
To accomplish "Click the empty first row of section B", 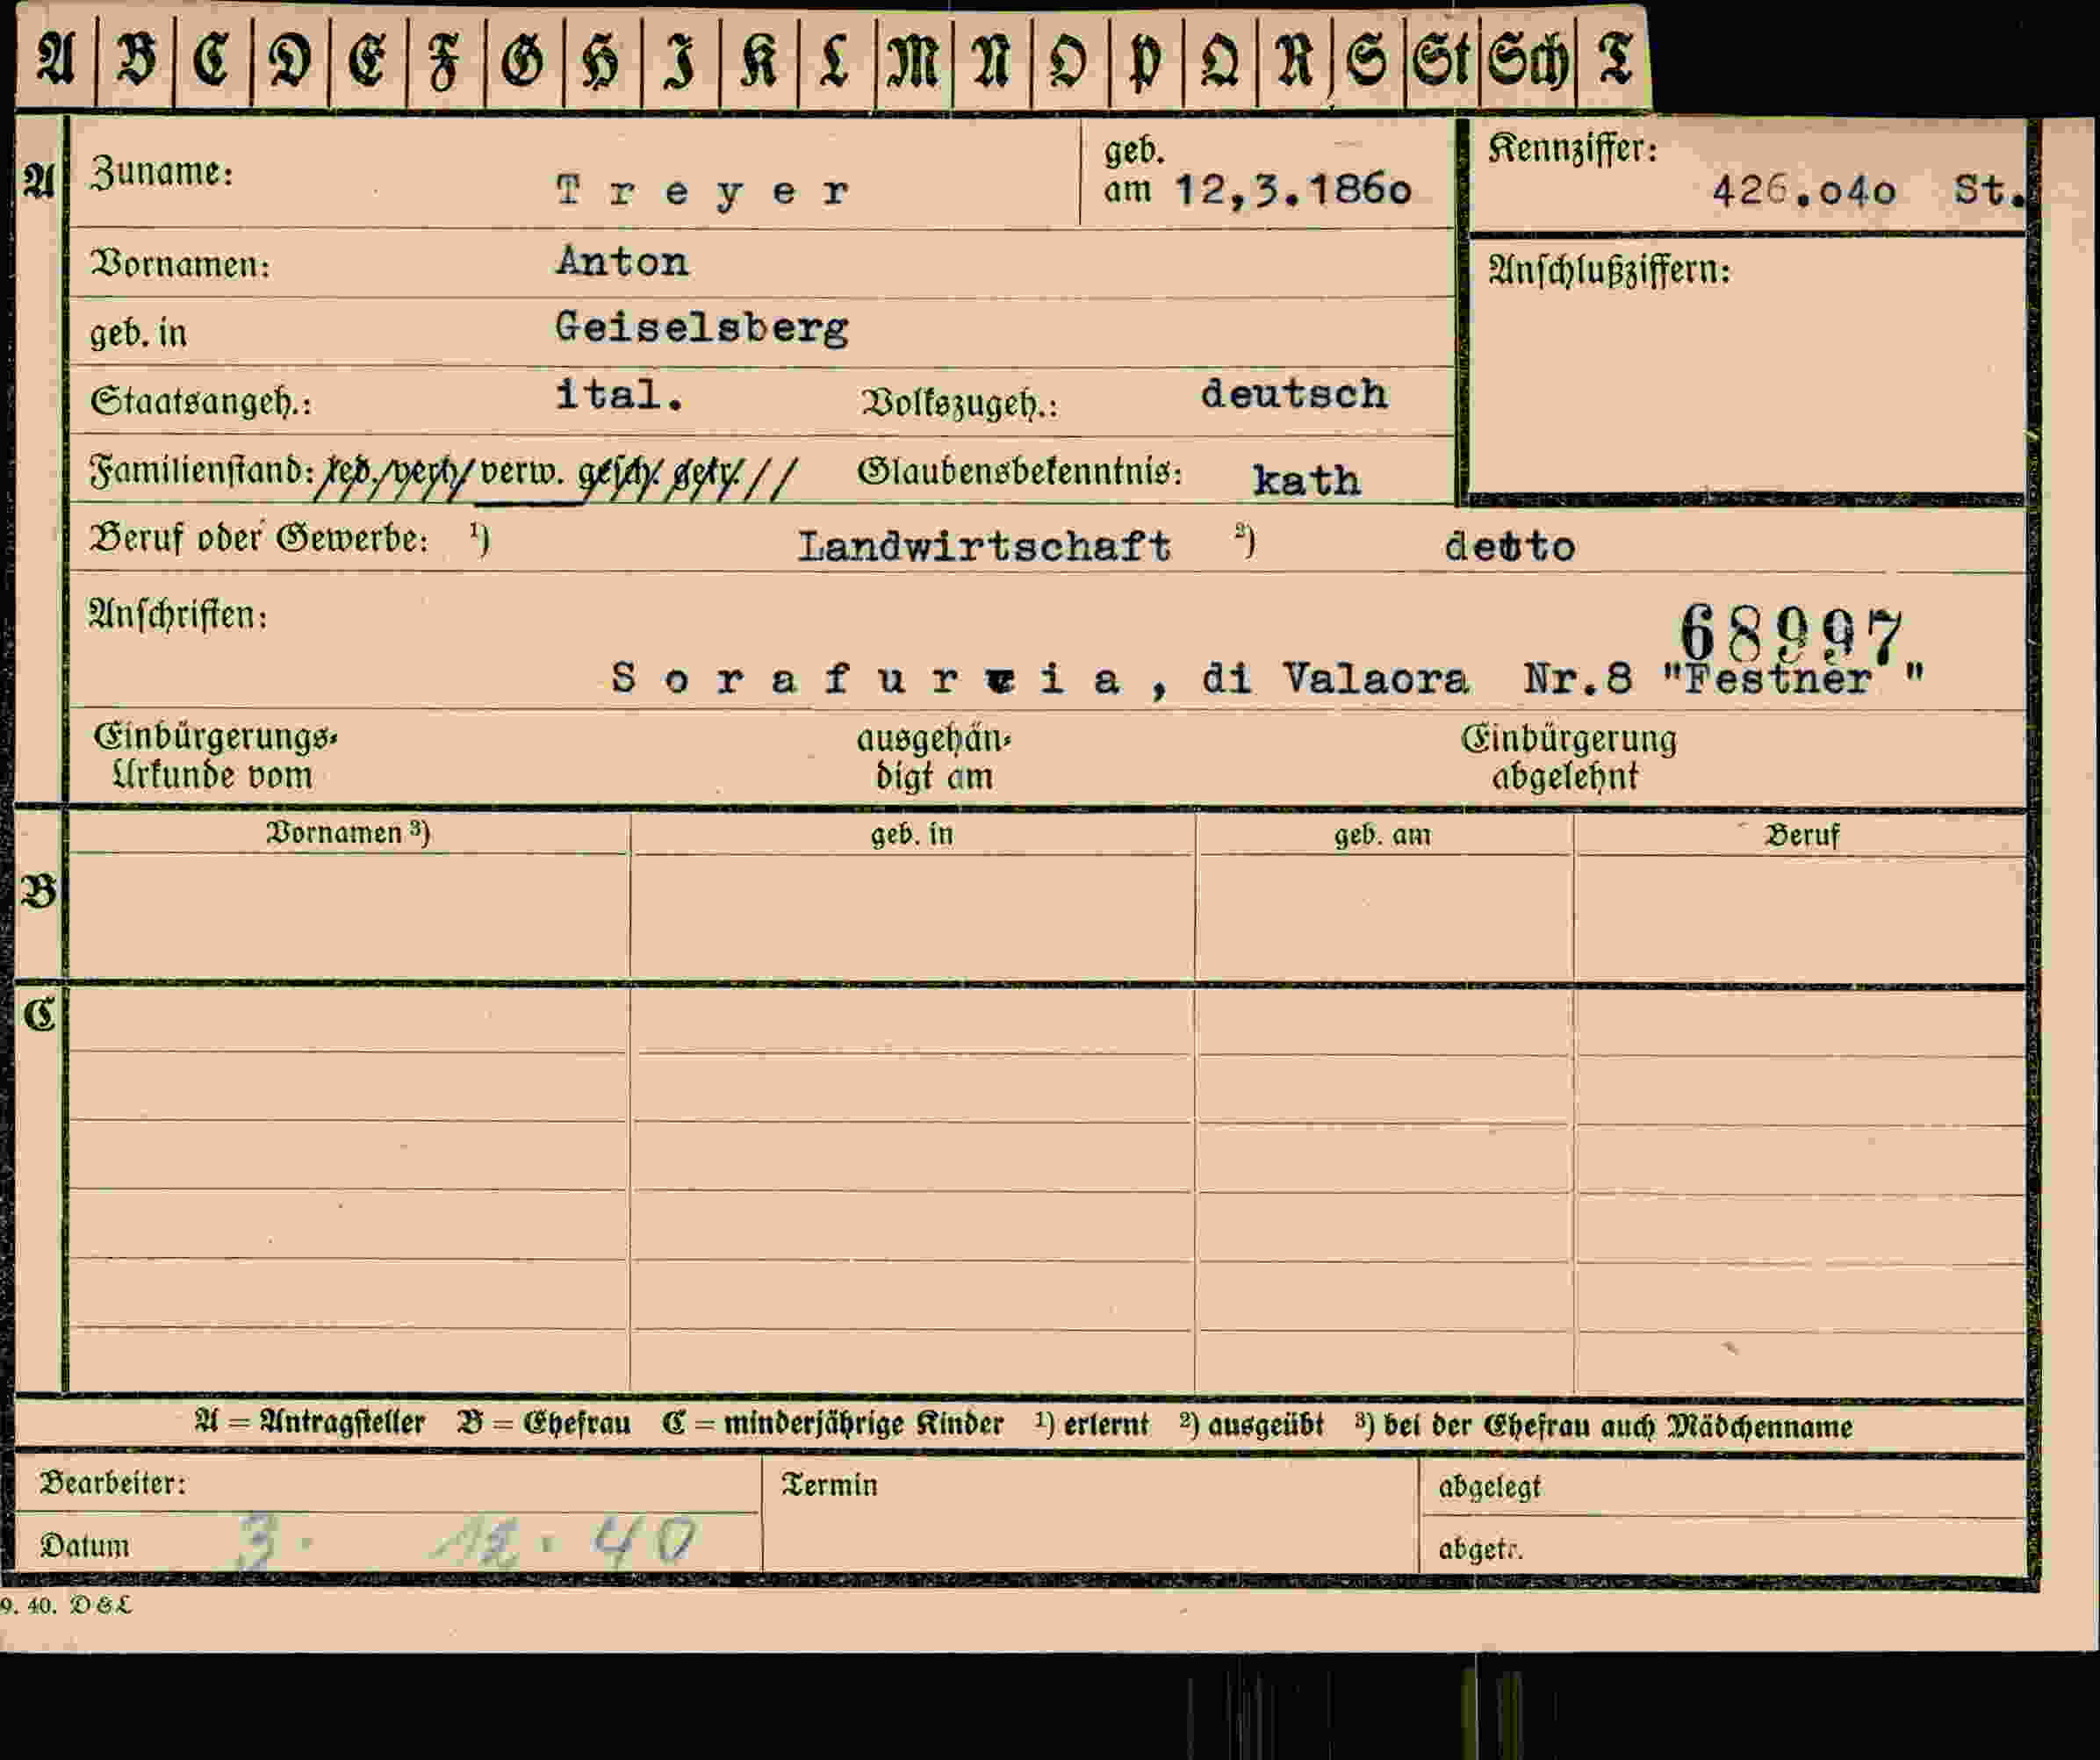I will (1046, 917).
